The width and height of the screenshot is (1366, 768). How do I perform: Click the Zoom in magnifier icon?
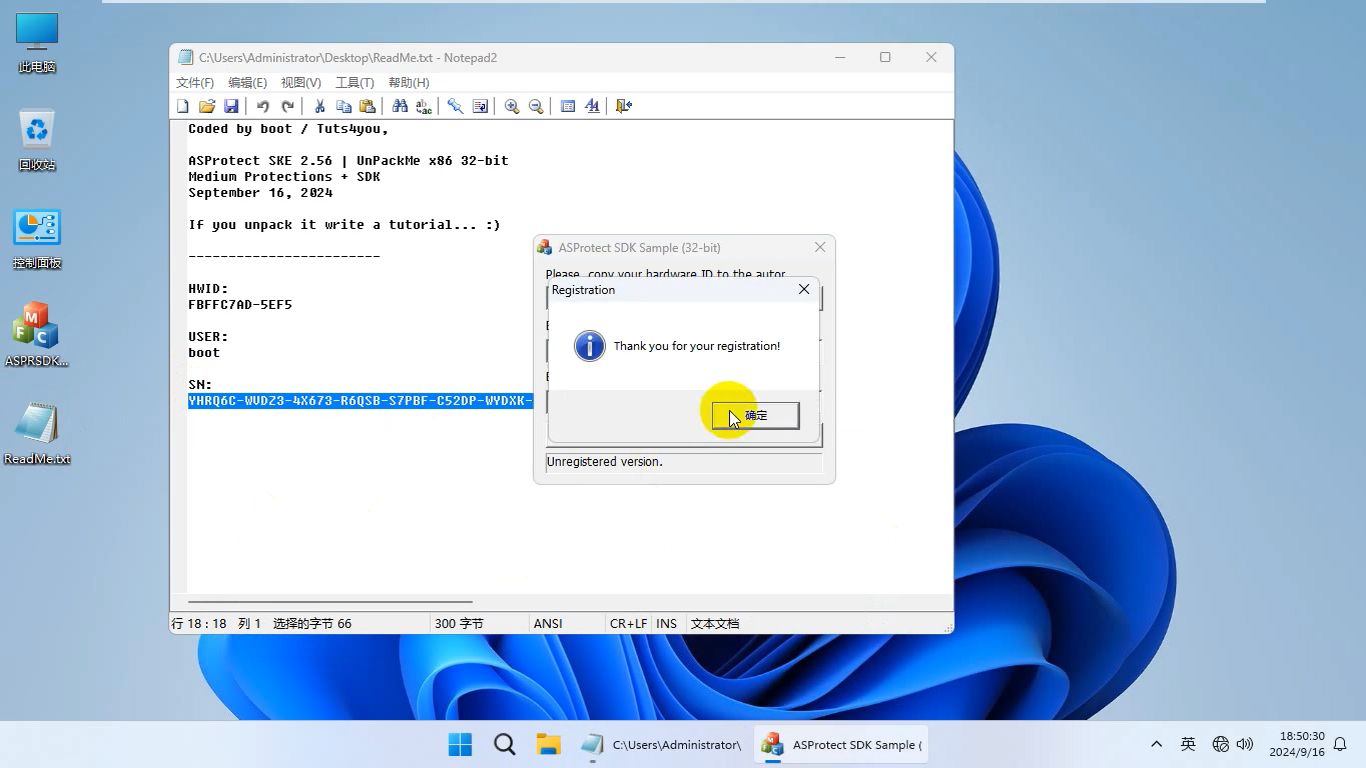512,106
